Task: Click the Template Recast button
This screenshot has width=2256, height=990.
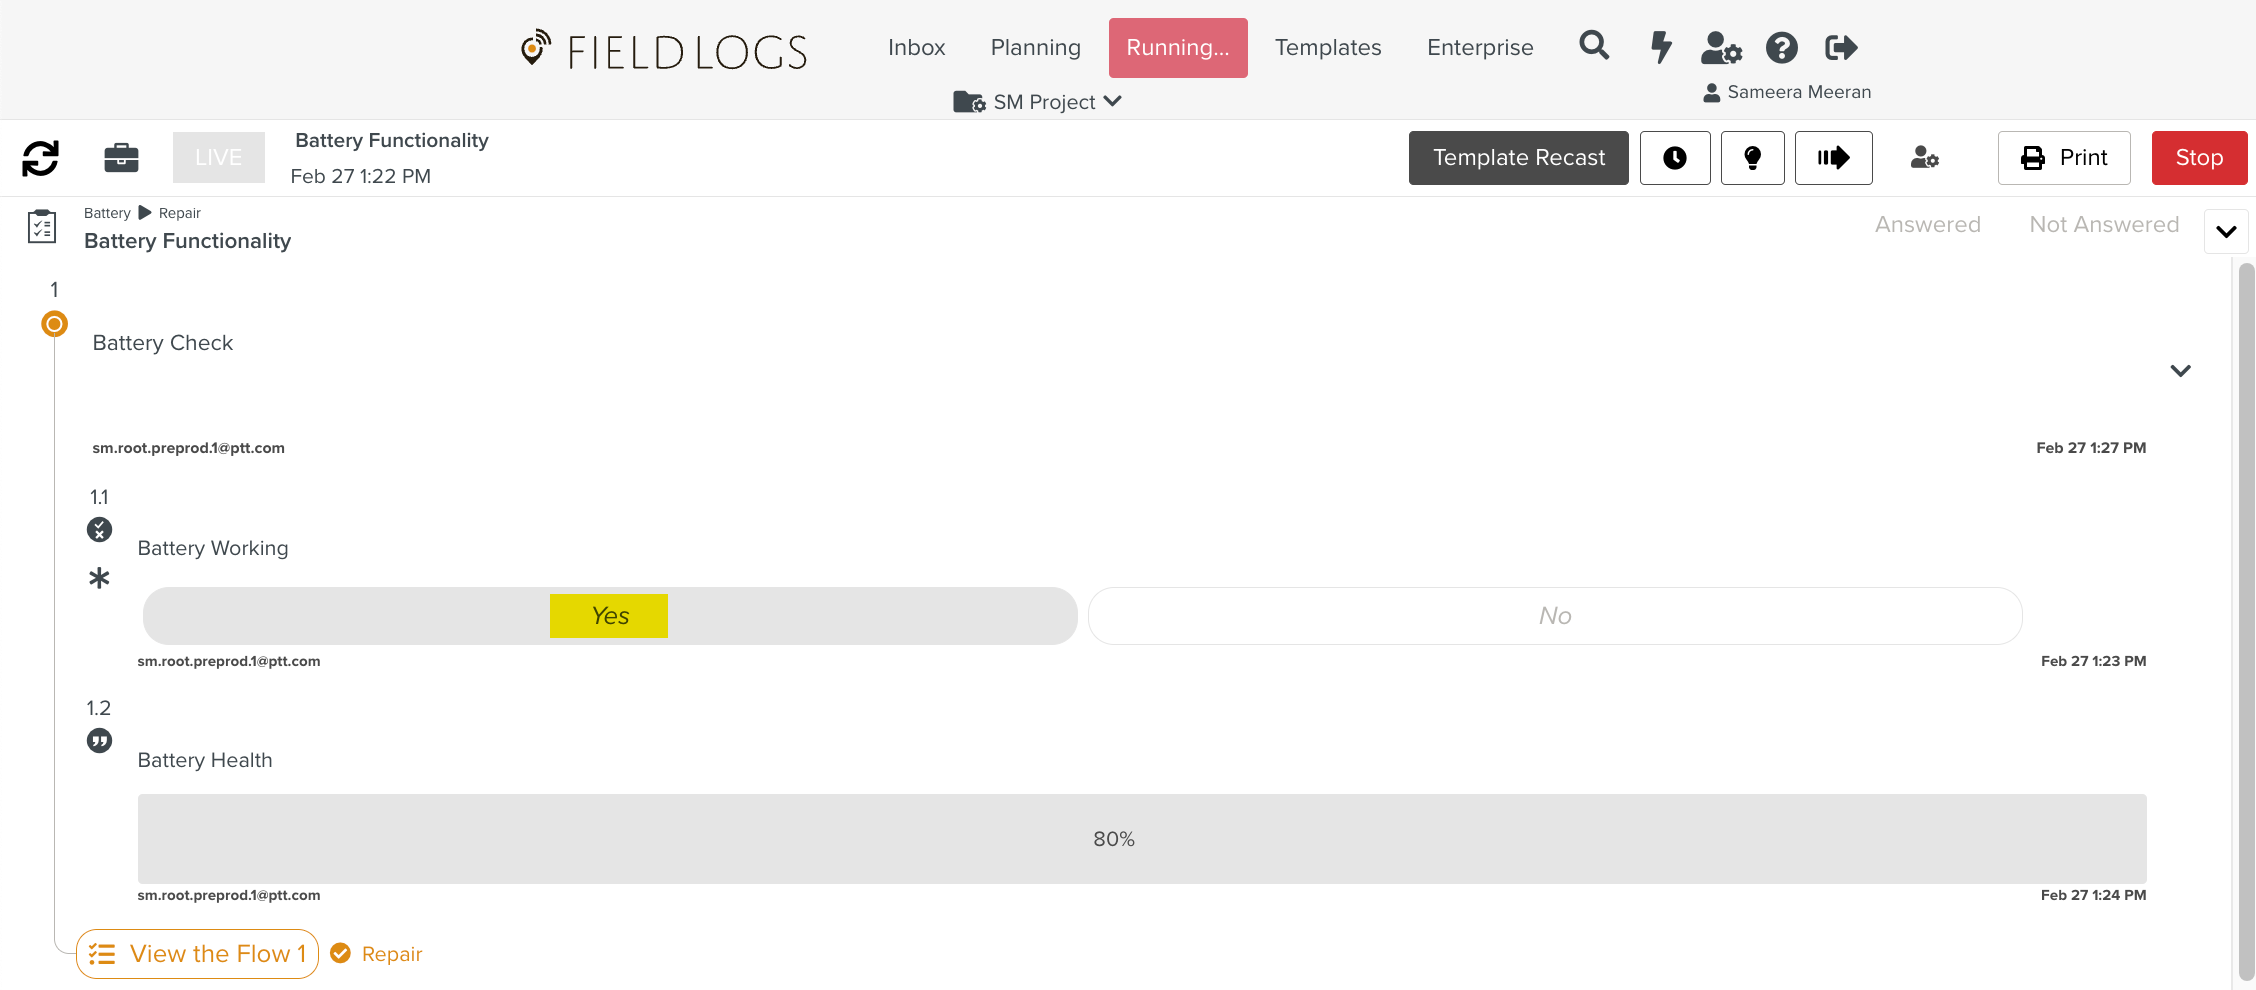Action: click(x=1518, y=158)
